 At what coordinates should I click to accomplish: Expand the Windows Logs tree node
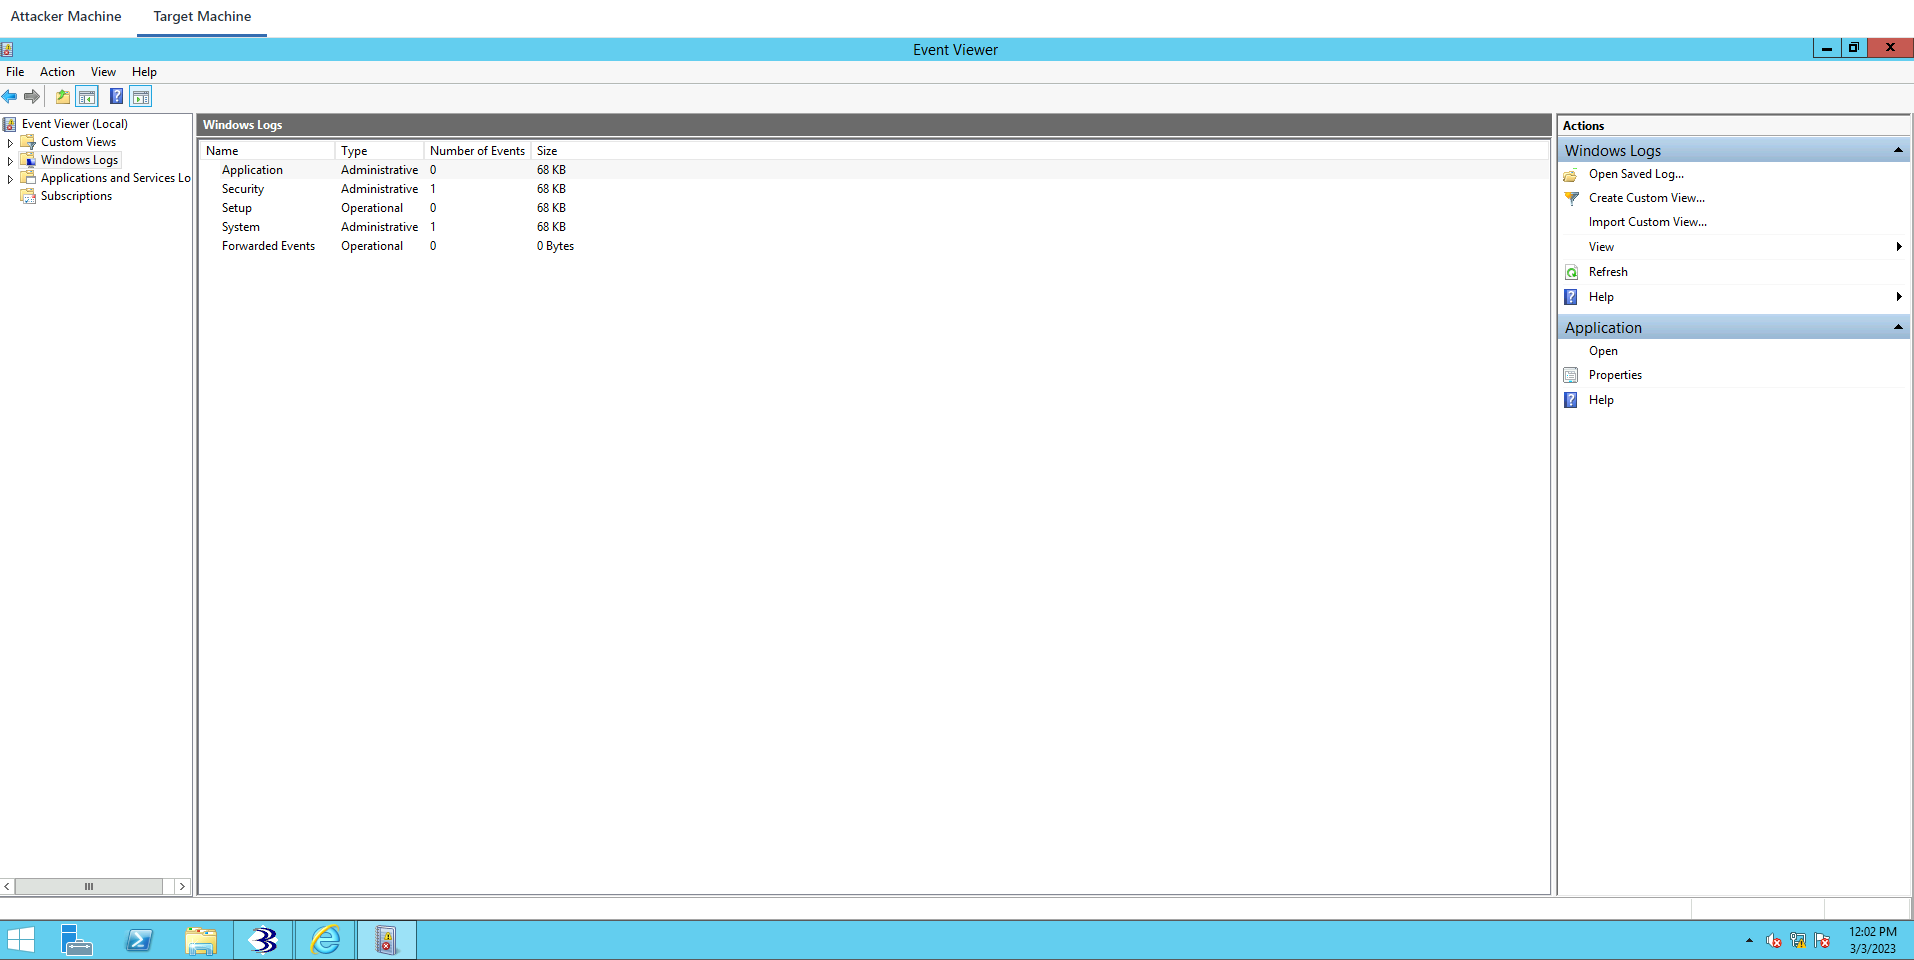[x=10, y=161]
